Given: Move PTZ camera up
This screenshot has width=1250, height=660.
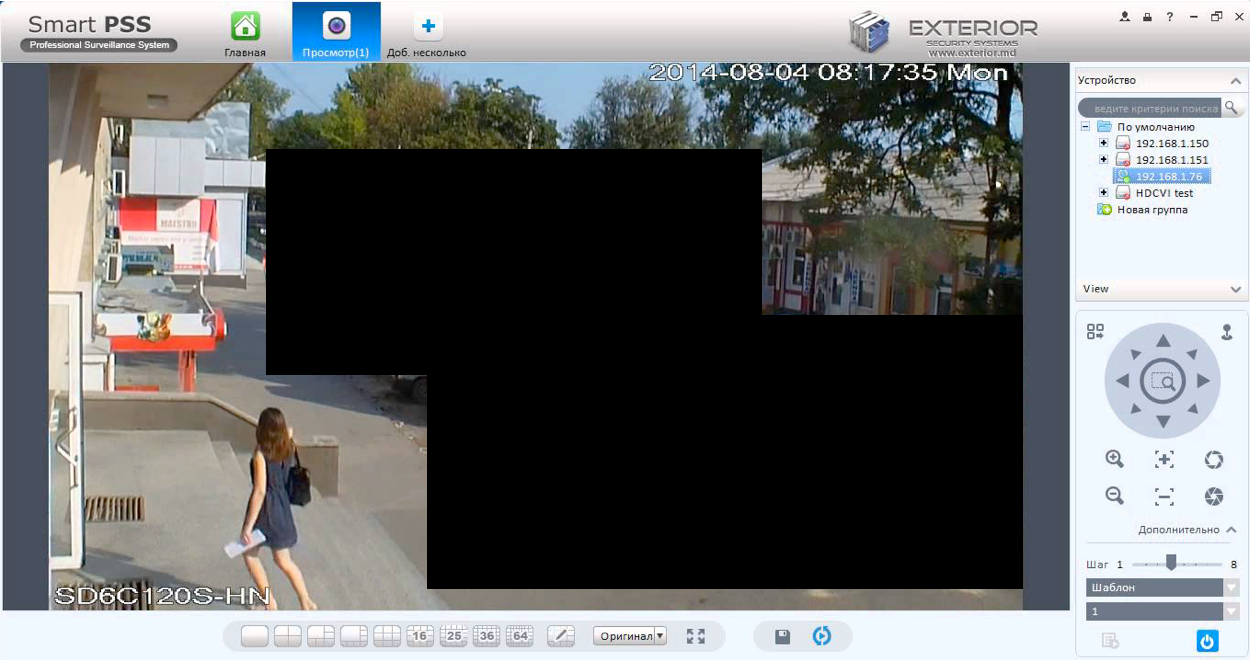Looking at the screenshot, I should 1163,341.
